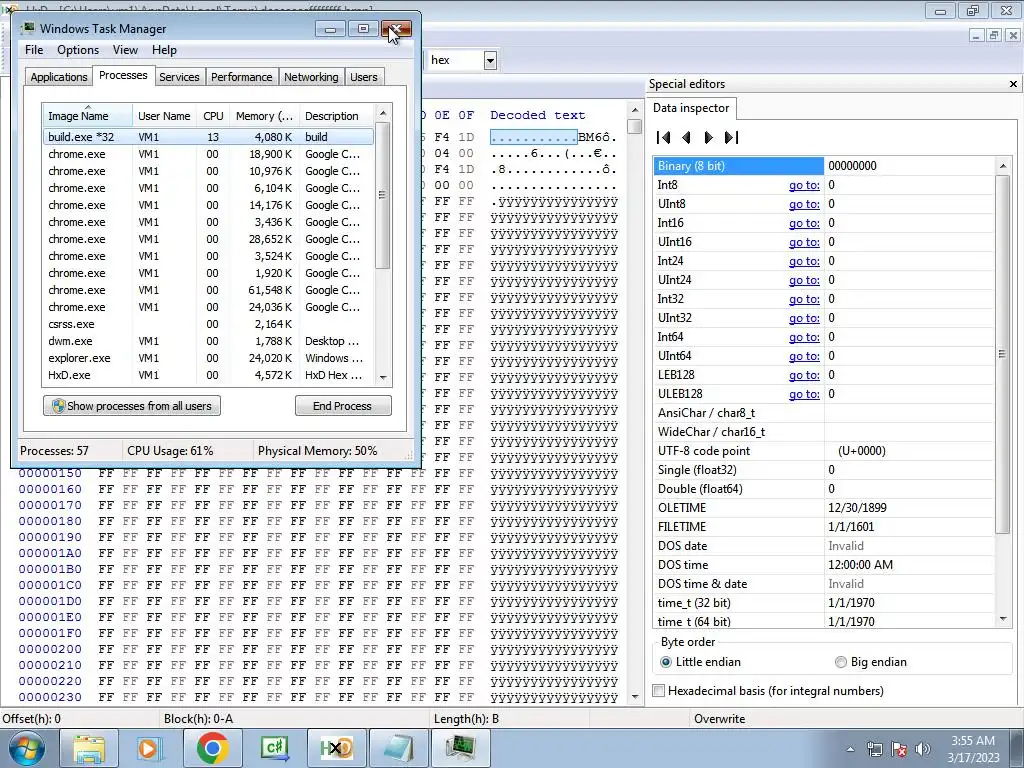Go to next byte in Data inspector

709,137
